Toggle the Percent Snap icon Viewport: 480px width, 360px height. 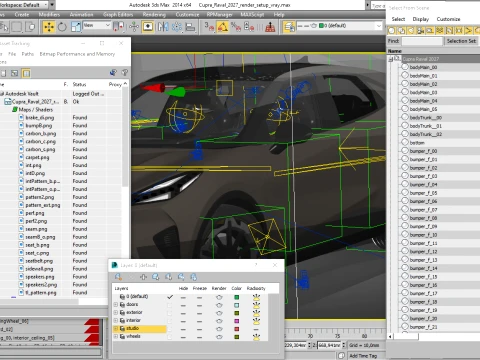coord(236,27)
